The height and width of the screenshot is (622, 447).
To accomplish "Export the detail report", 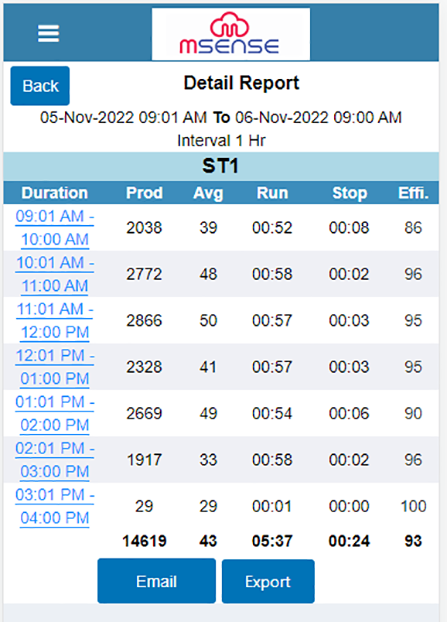I will tap(268, 582).
